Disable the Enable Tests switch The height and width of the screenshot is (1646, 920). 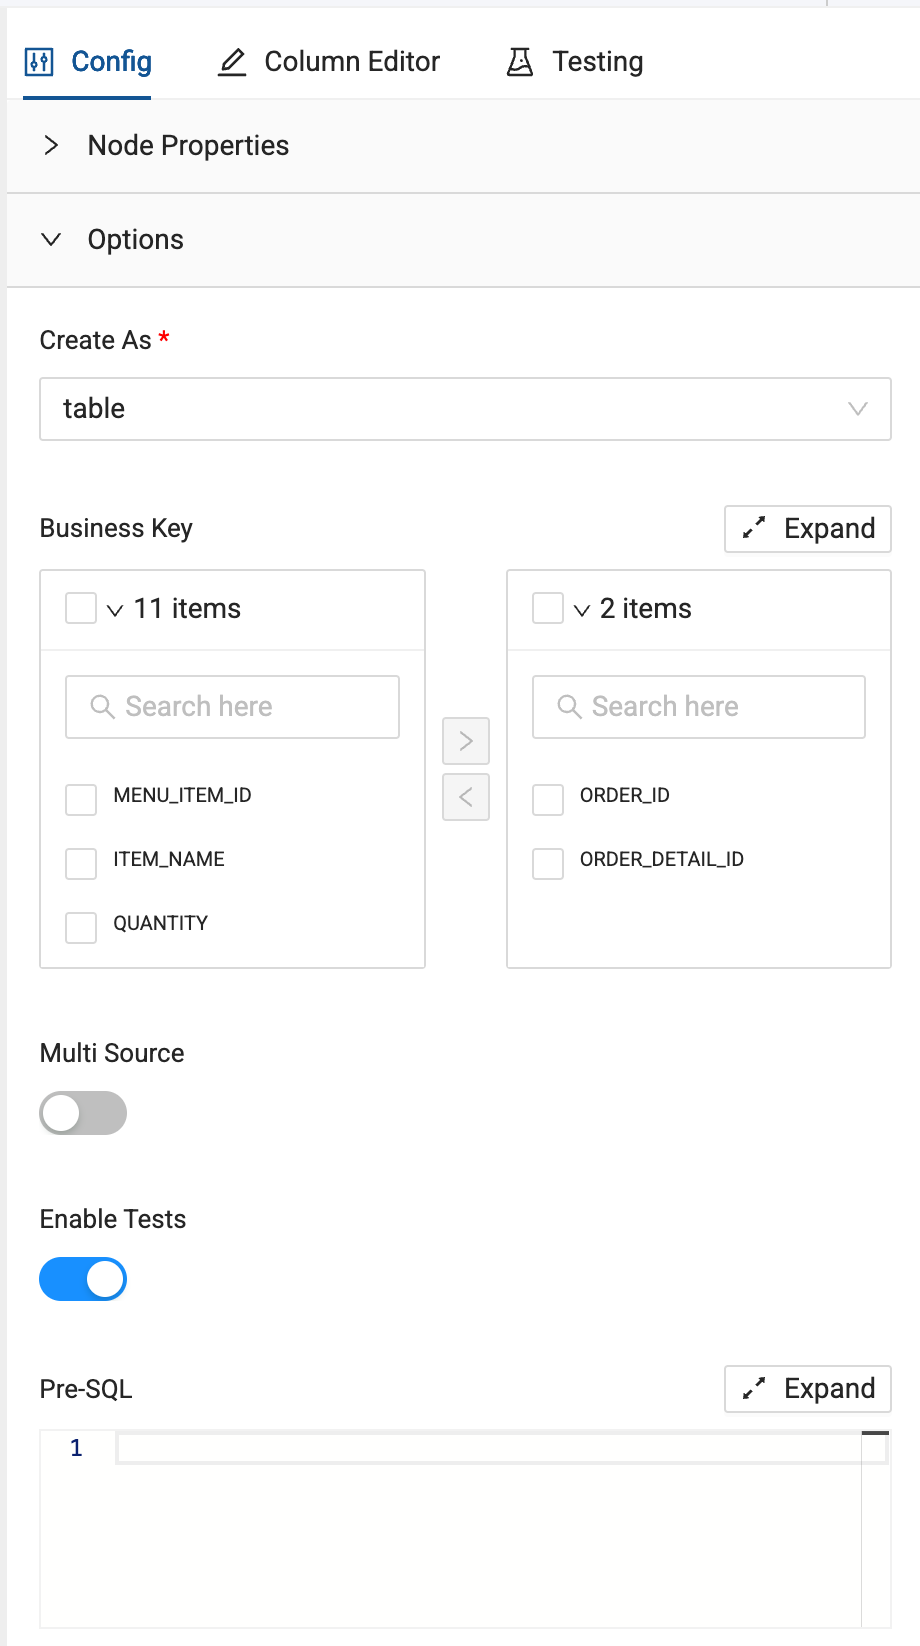[83, 1279]
